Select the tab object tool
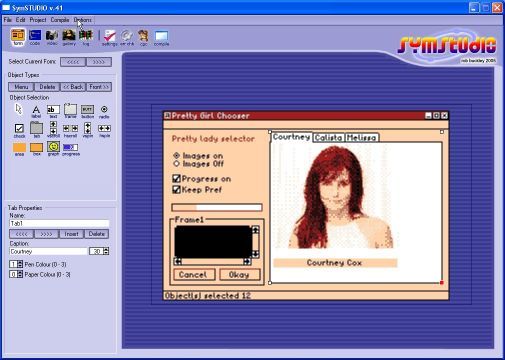This screenshot has height=360, width=505. coord(36,130)
